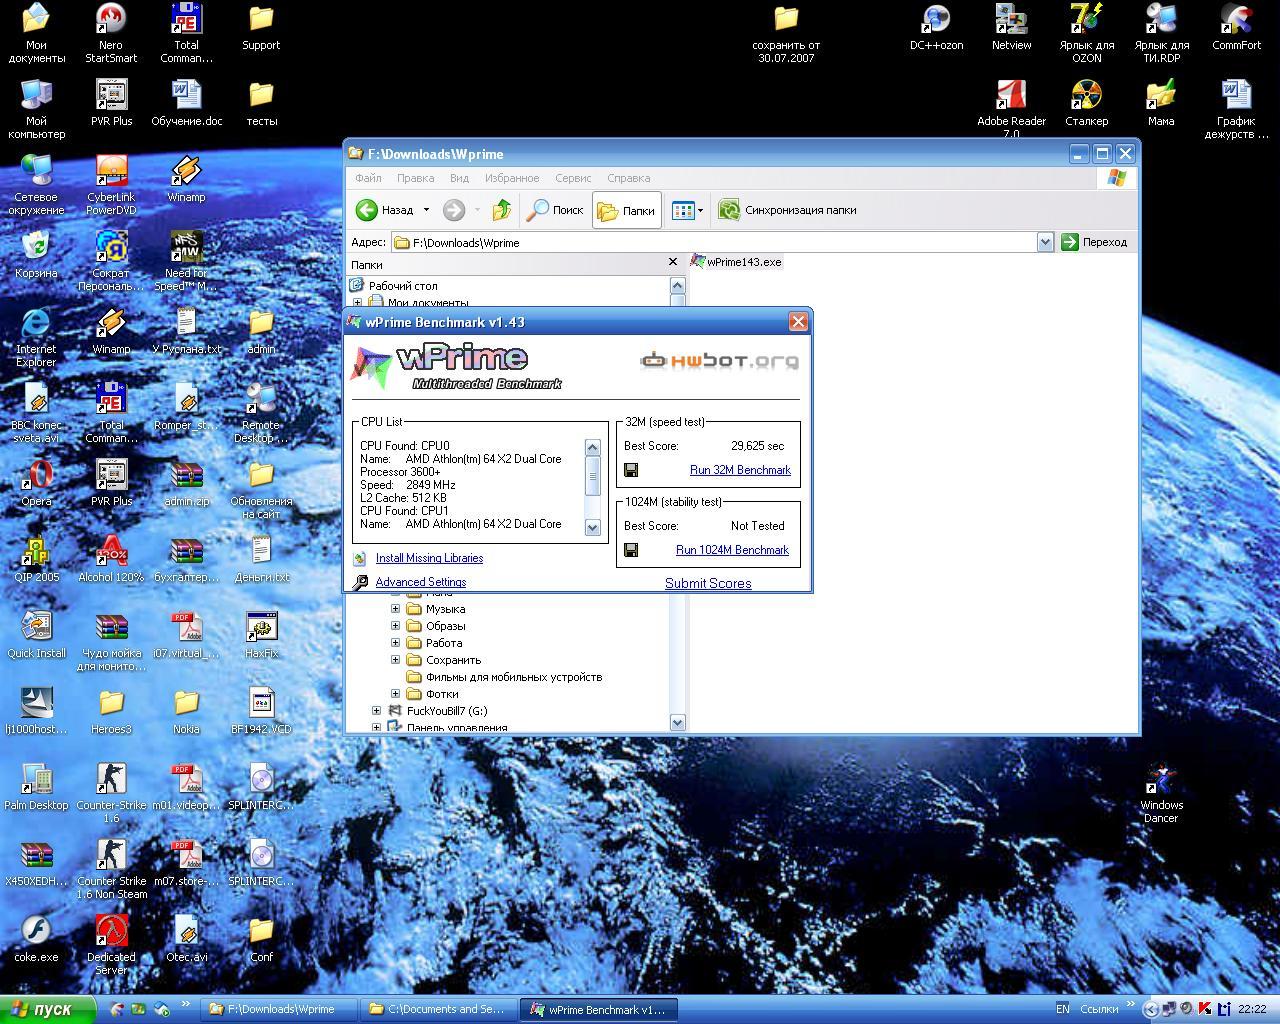Expand the Работа folder tree node
1280x1024 pixels.
(x=395, y=643)
